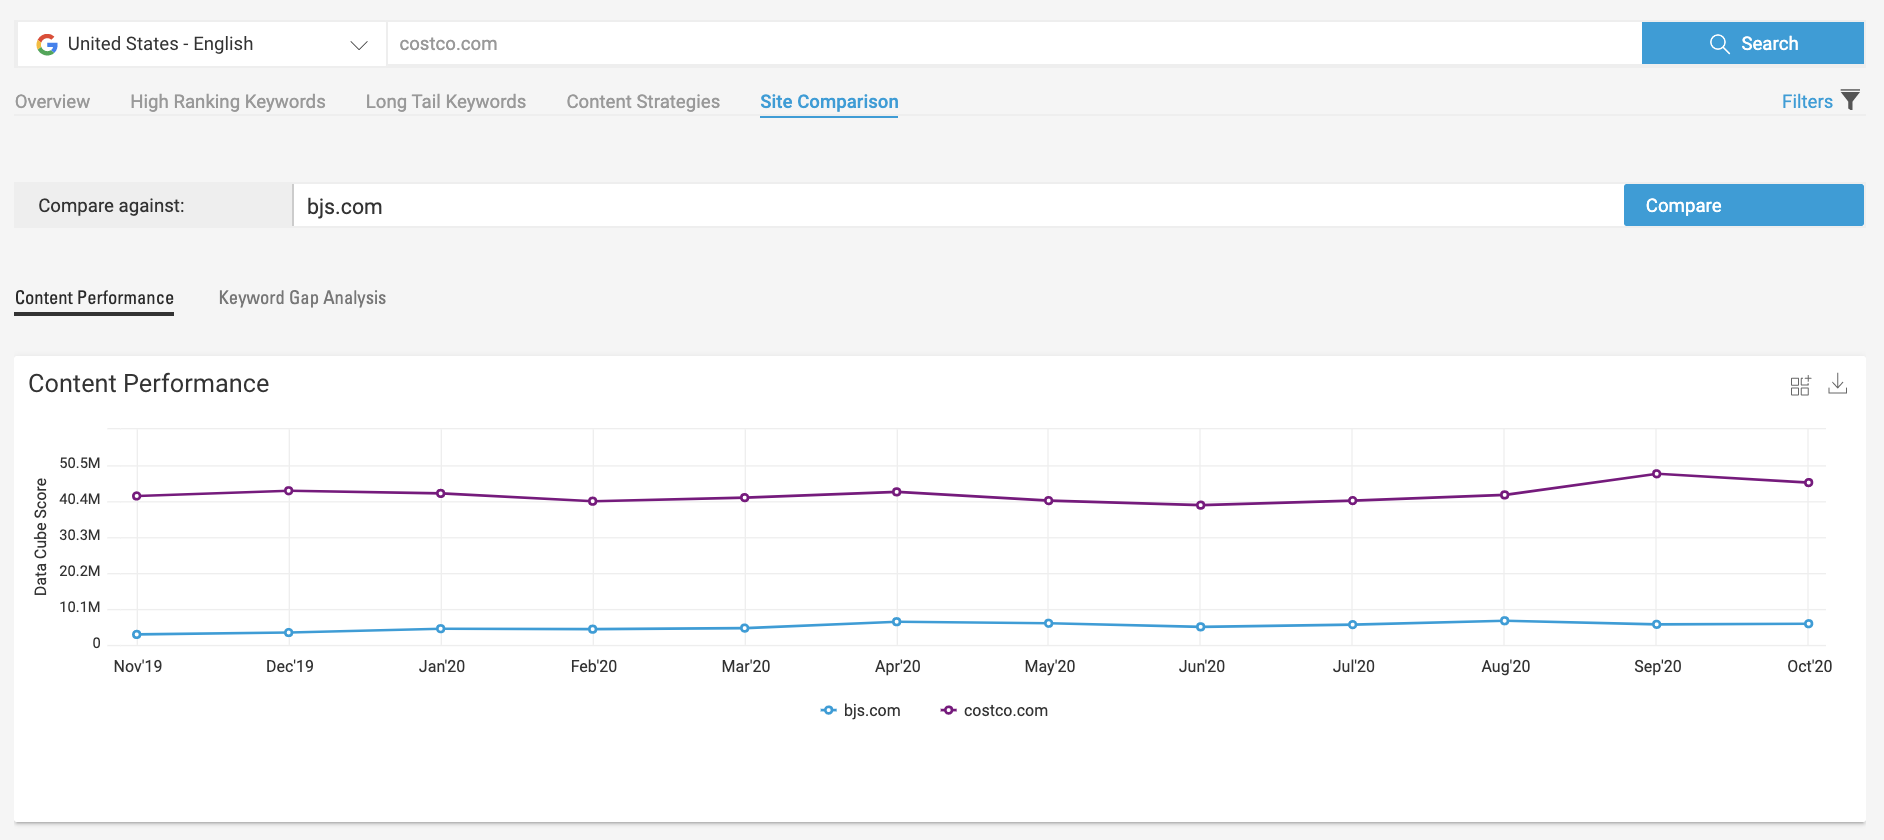Click the add-to-dashboard grid icon
Image resolution: width=1884 pixels, height=840 pixels.
tap(1800, 386)
